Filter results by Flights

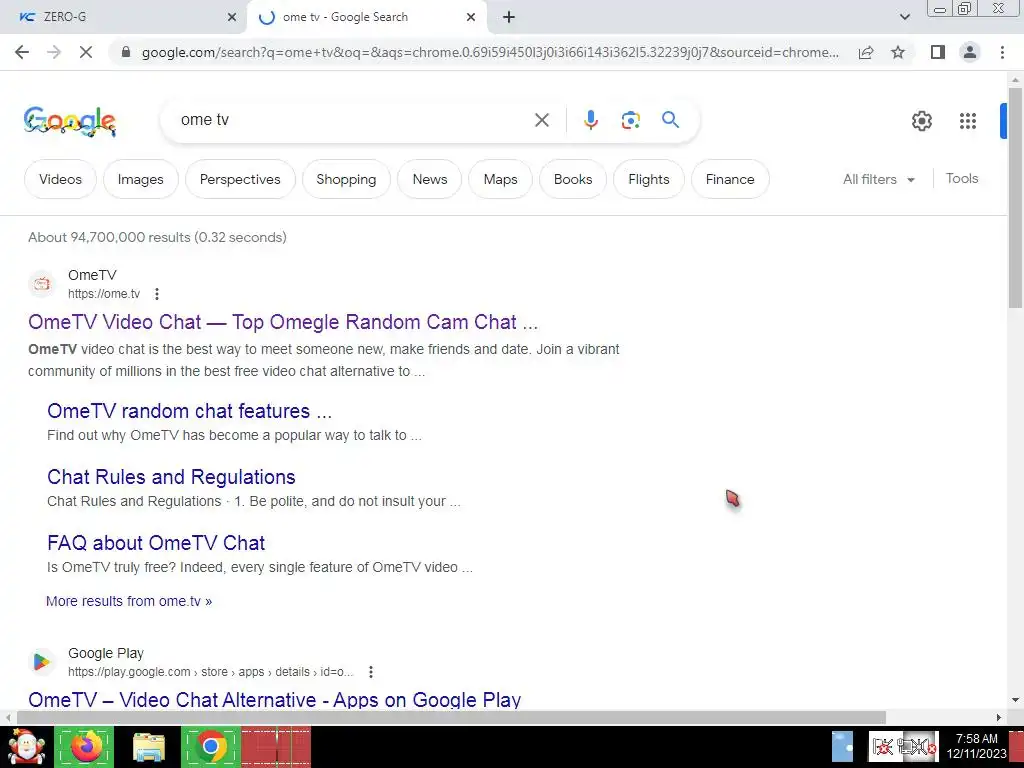648,179
